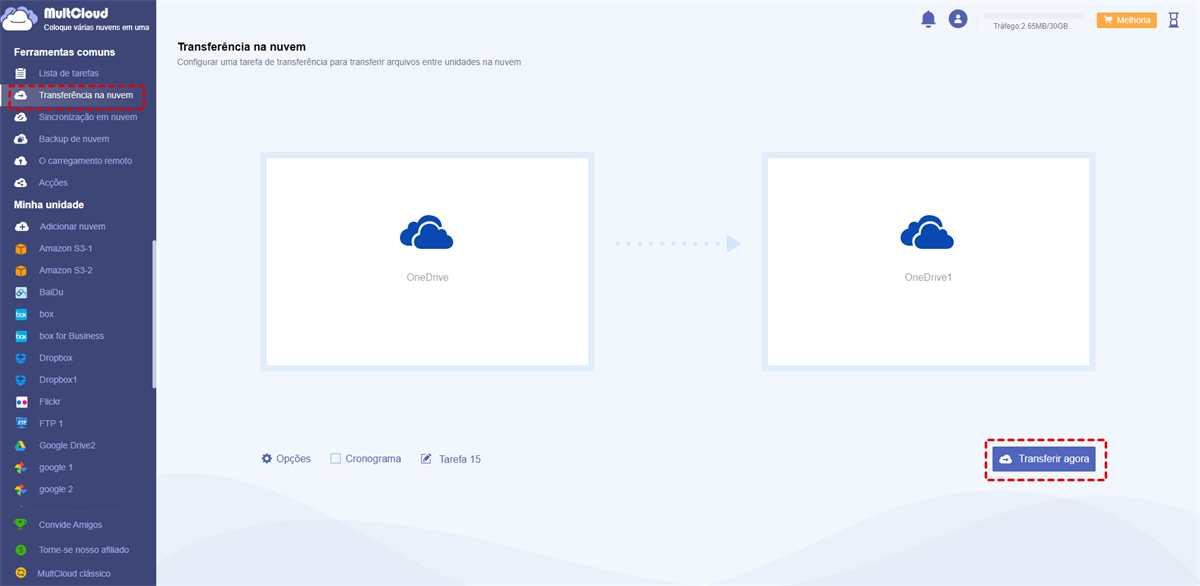Click the Adicionar nuvem plus-cloud icon
This screenshot has width=1200, height=586.
[20, 227]
